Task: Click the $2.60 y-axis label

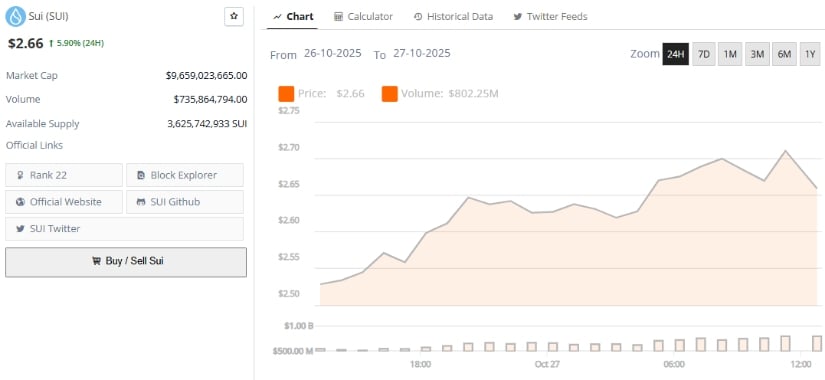Action: click(x=289, y=220)
